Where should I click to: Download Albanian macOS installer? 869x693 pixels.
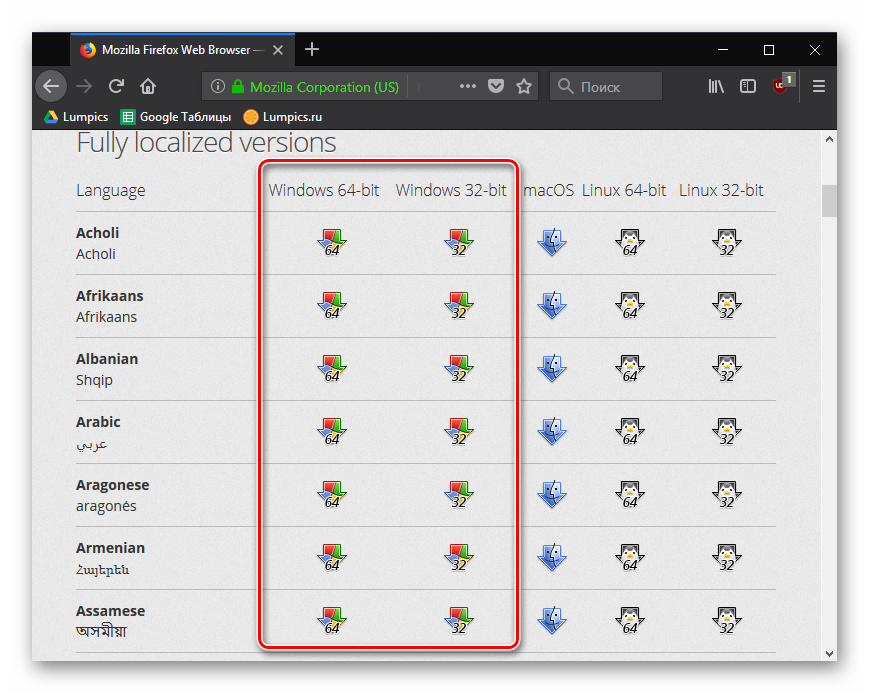(x=551, y=369)
